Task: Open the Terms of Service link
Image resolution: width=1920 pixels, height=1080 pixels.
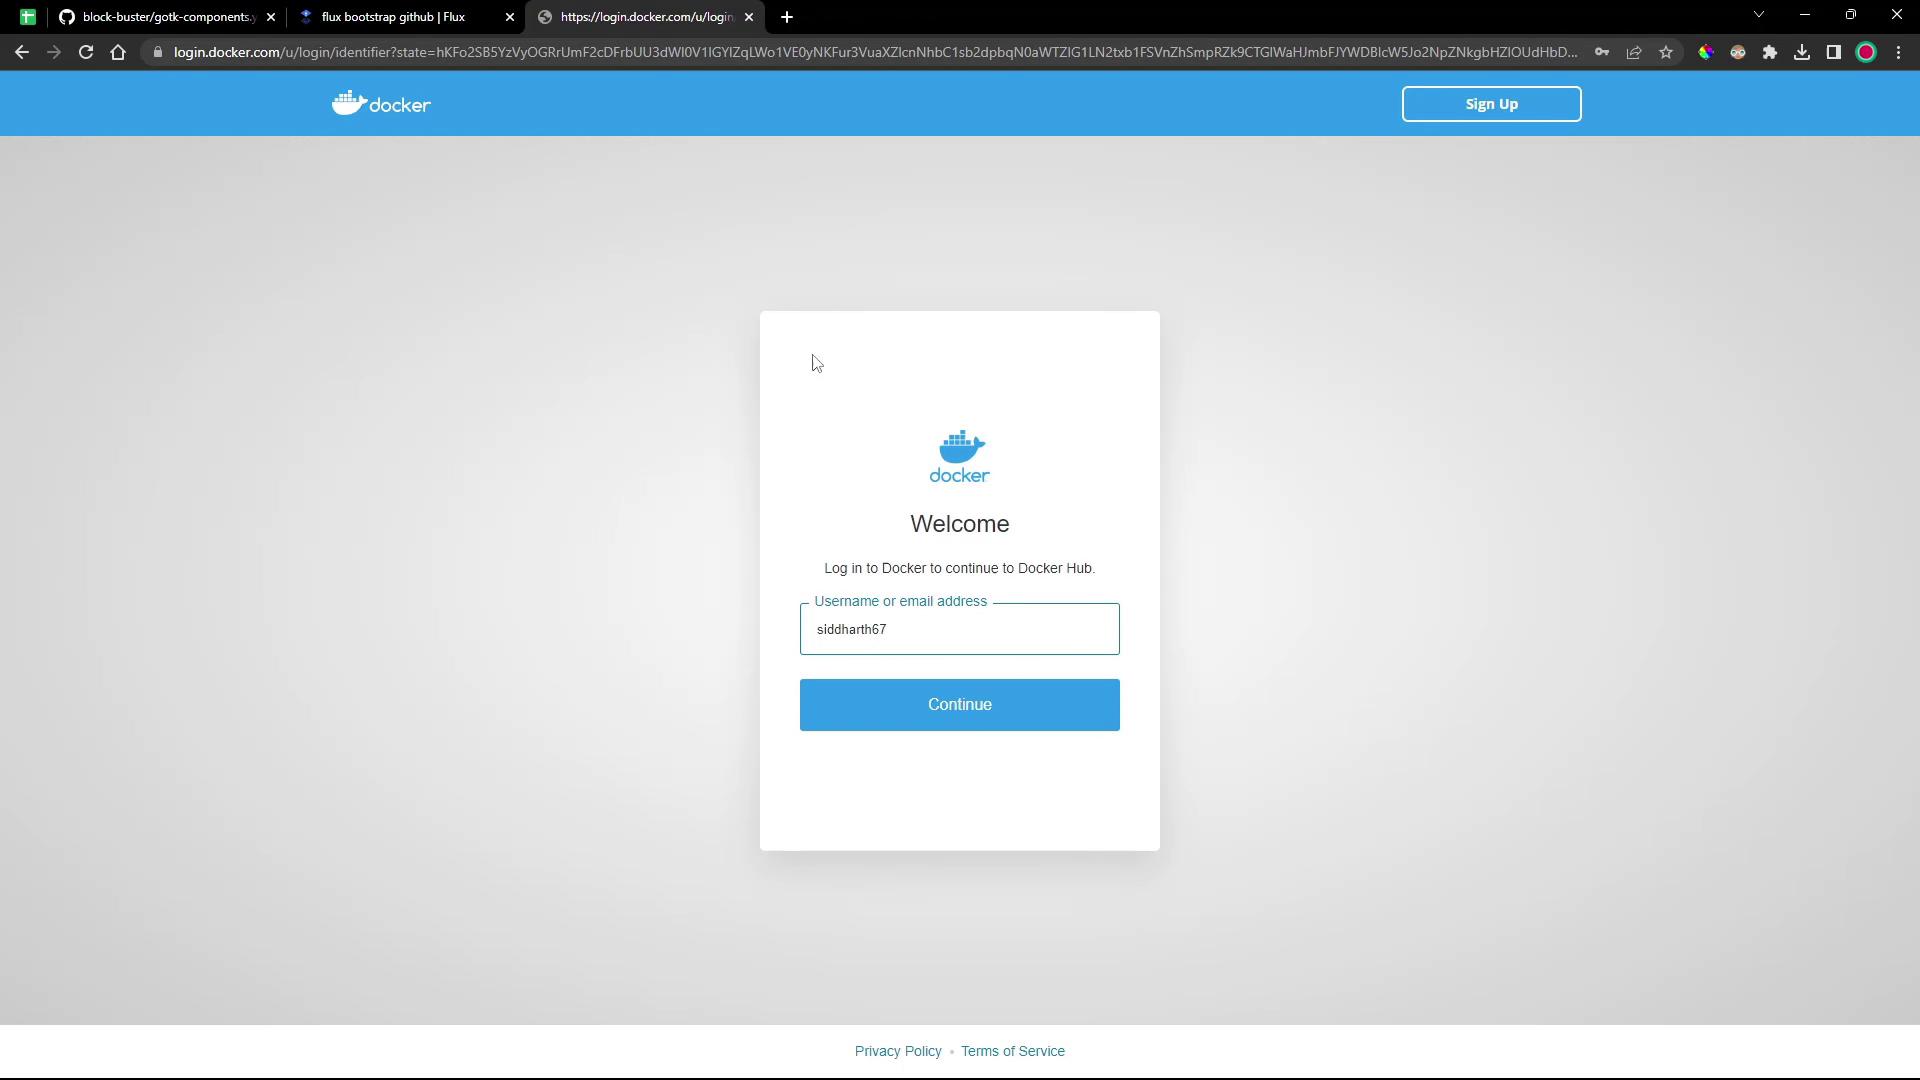Action: tap(1012, 1051)
